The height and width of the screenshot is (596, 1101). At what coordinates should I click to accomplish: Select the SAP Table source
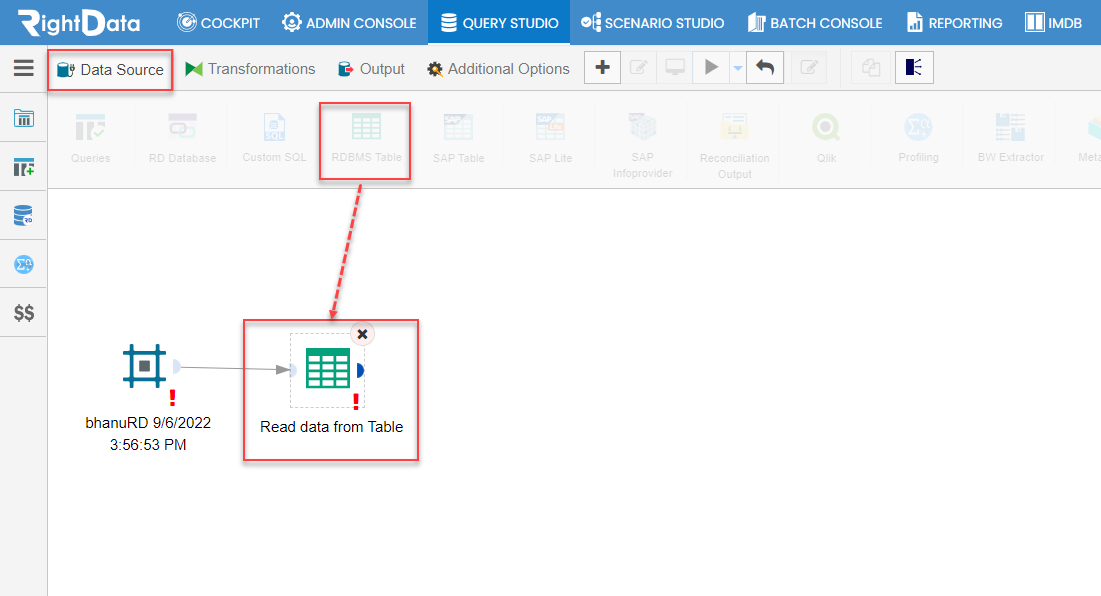pos(459,139)
